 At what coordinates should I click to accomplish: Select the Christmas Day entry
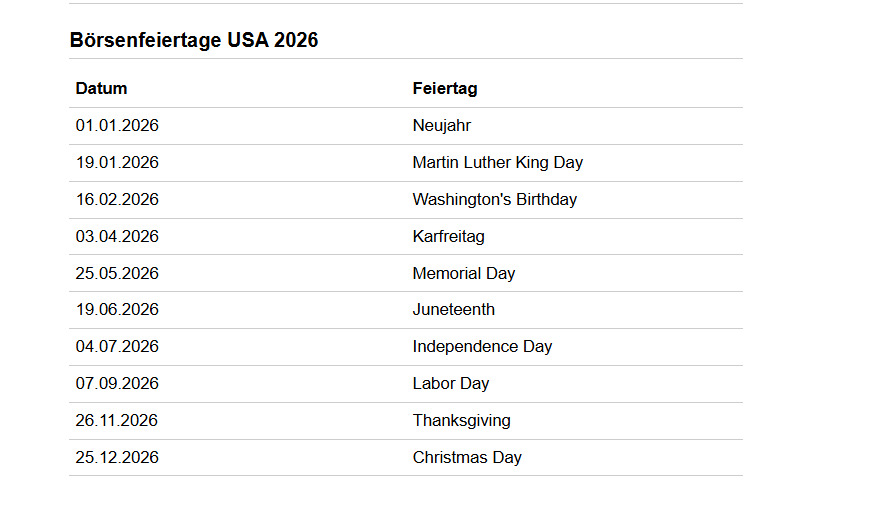click(x=467, y=458)
